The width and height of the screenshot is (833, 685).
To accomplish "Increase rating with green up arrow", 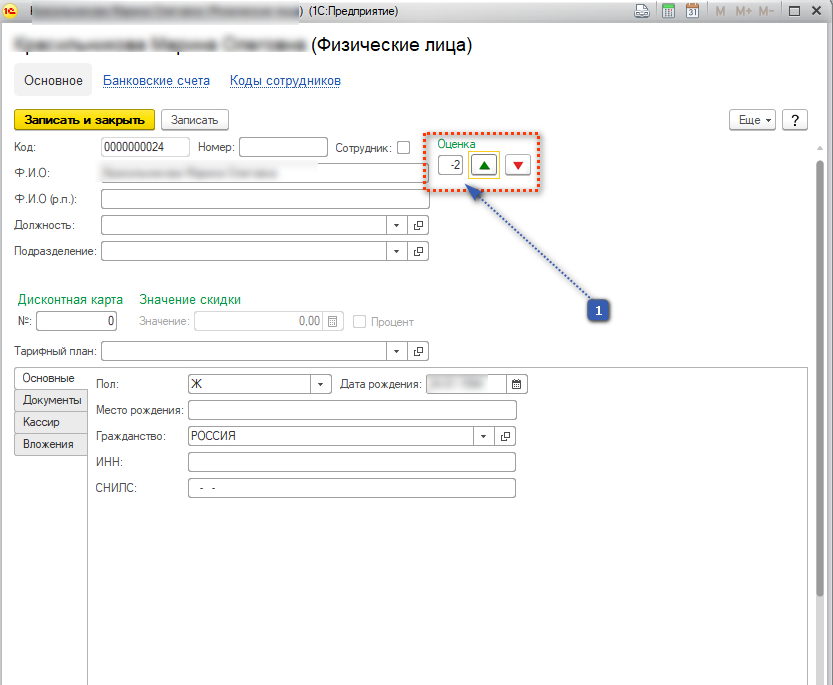I will pyautogui.click(x=483, y=165).
